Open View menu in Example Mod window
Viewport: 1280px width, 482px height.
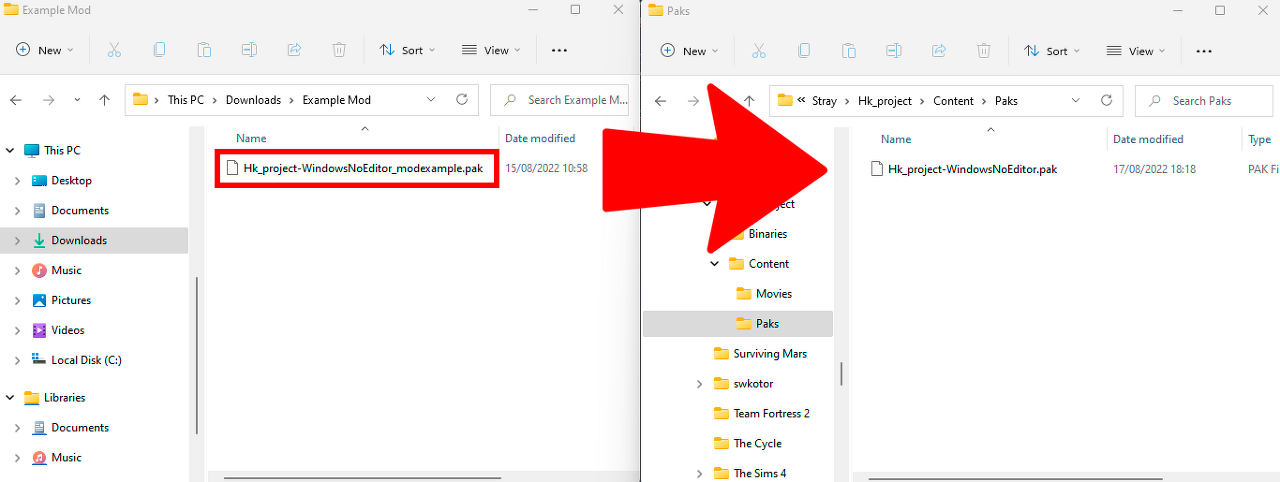pos(490,50)
